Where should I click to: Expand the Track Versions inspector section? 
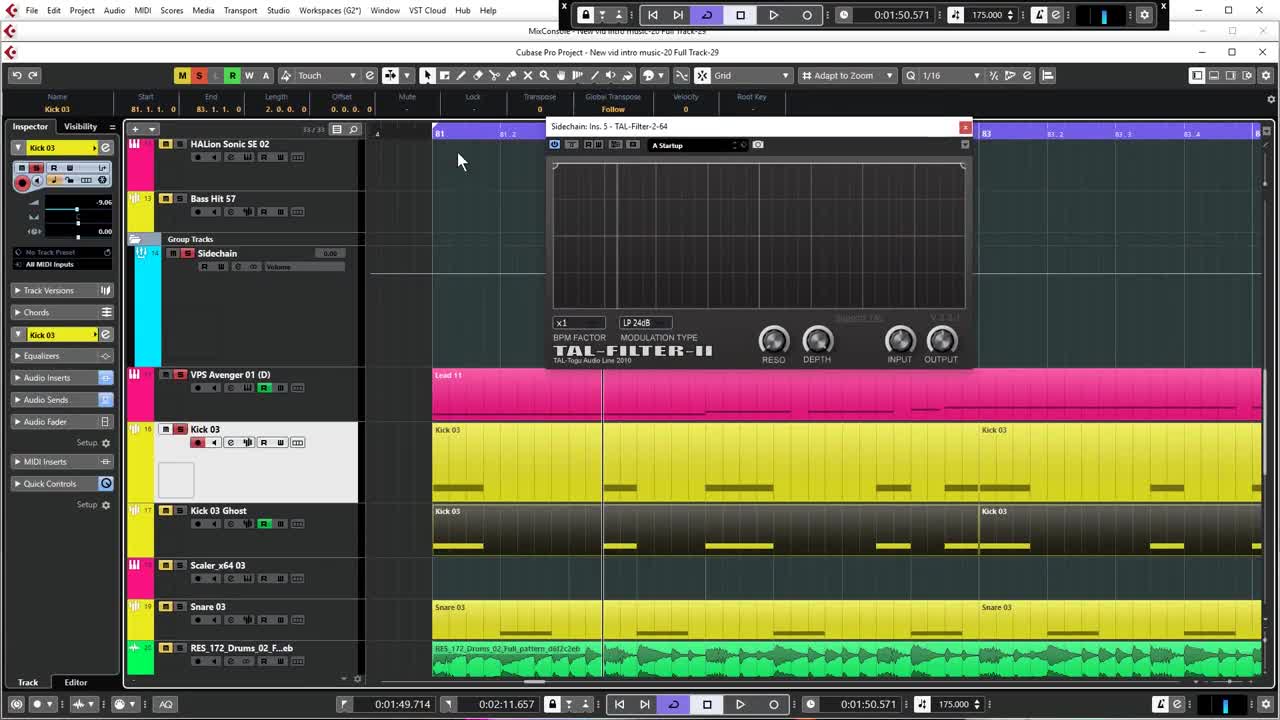(x=62, y=290)
